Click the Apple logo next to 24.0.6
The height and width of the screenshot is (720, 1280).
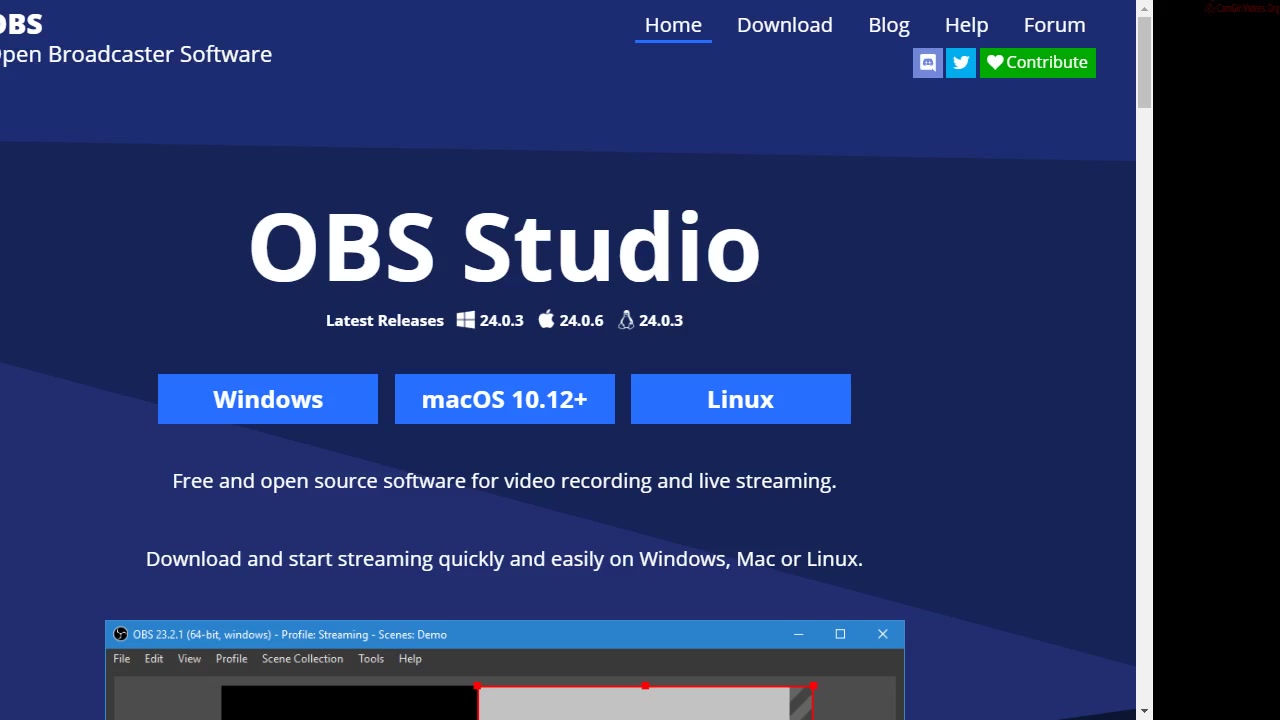[x=546, y=320]
